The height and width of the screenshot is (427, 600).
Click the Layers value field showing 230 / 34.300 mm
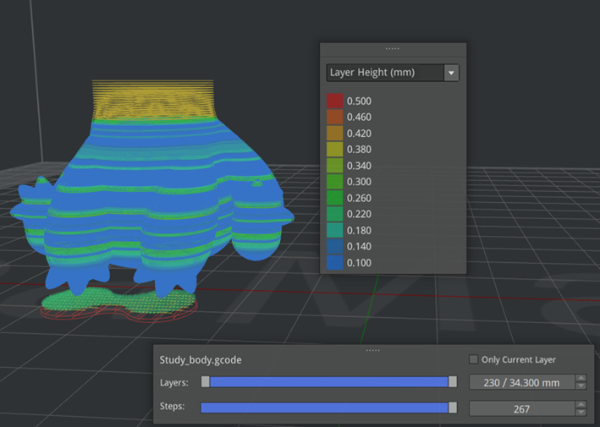tap(520, 382)
